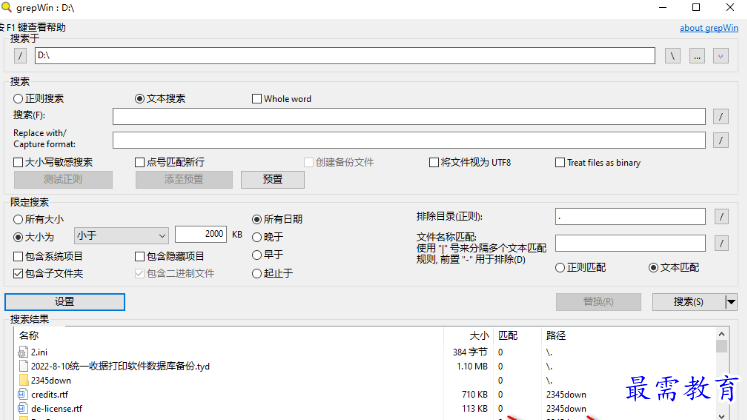Open the 小于 size comparison dropdown
This screenshot has width=747, height=420.
pos(121,236)
